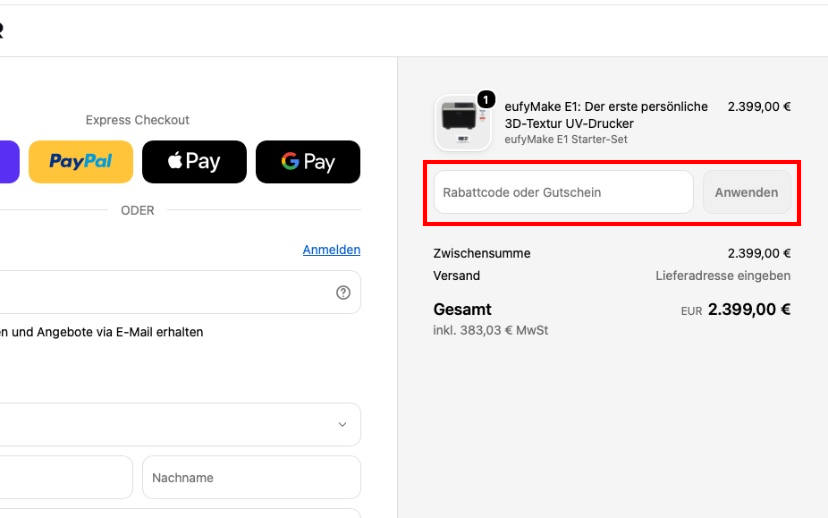Choose Google Pay express checkout
The width and height of the screenshot is (828, 518).
click(x=308, y=162)
